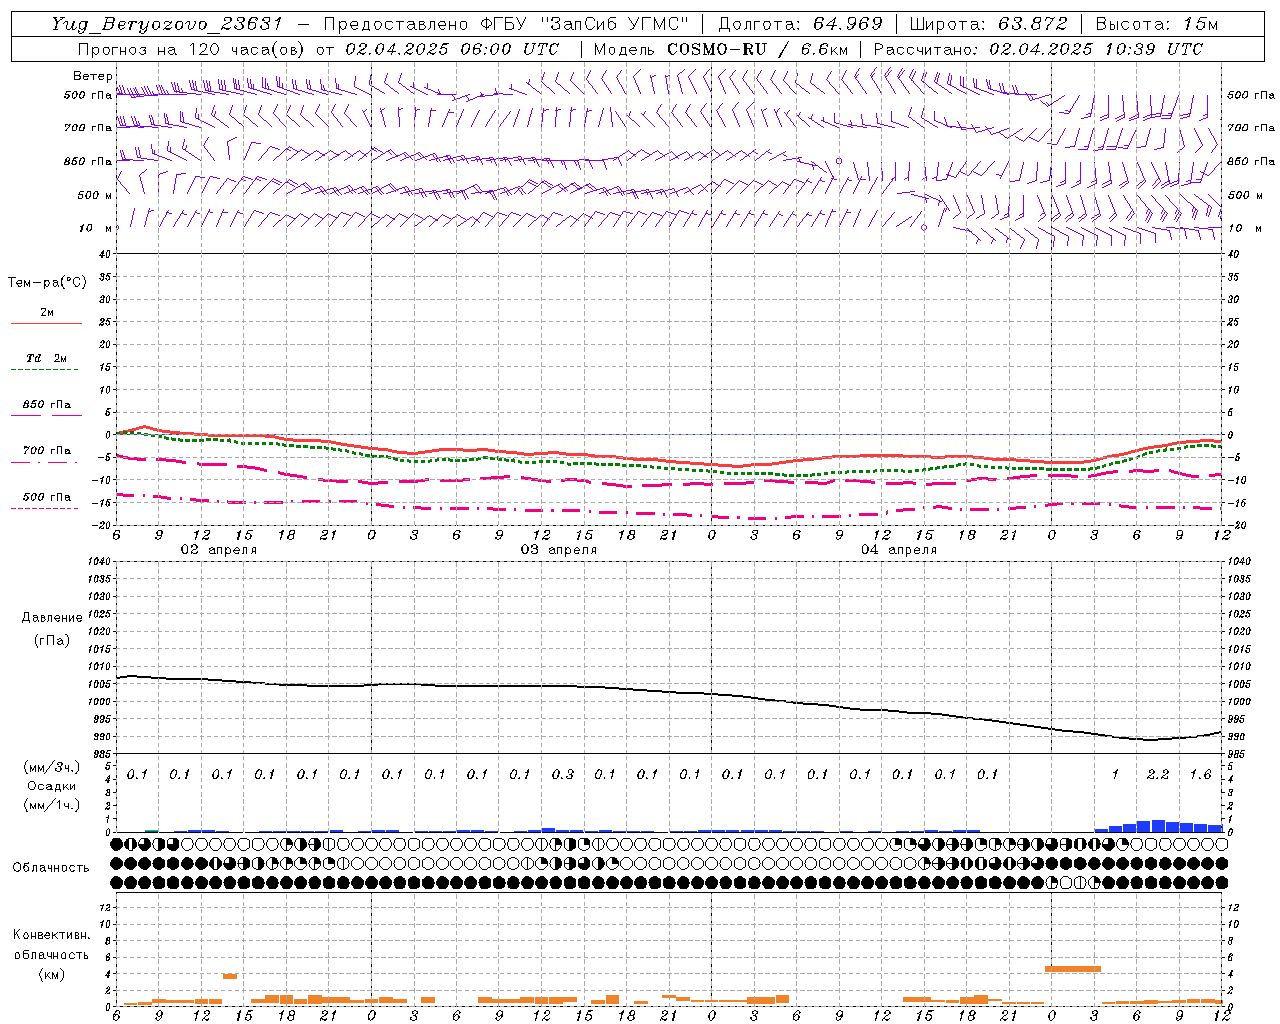Select the 500 гПа temperature legend entry
This screenshot has height=1024, width=1280.
46,497
